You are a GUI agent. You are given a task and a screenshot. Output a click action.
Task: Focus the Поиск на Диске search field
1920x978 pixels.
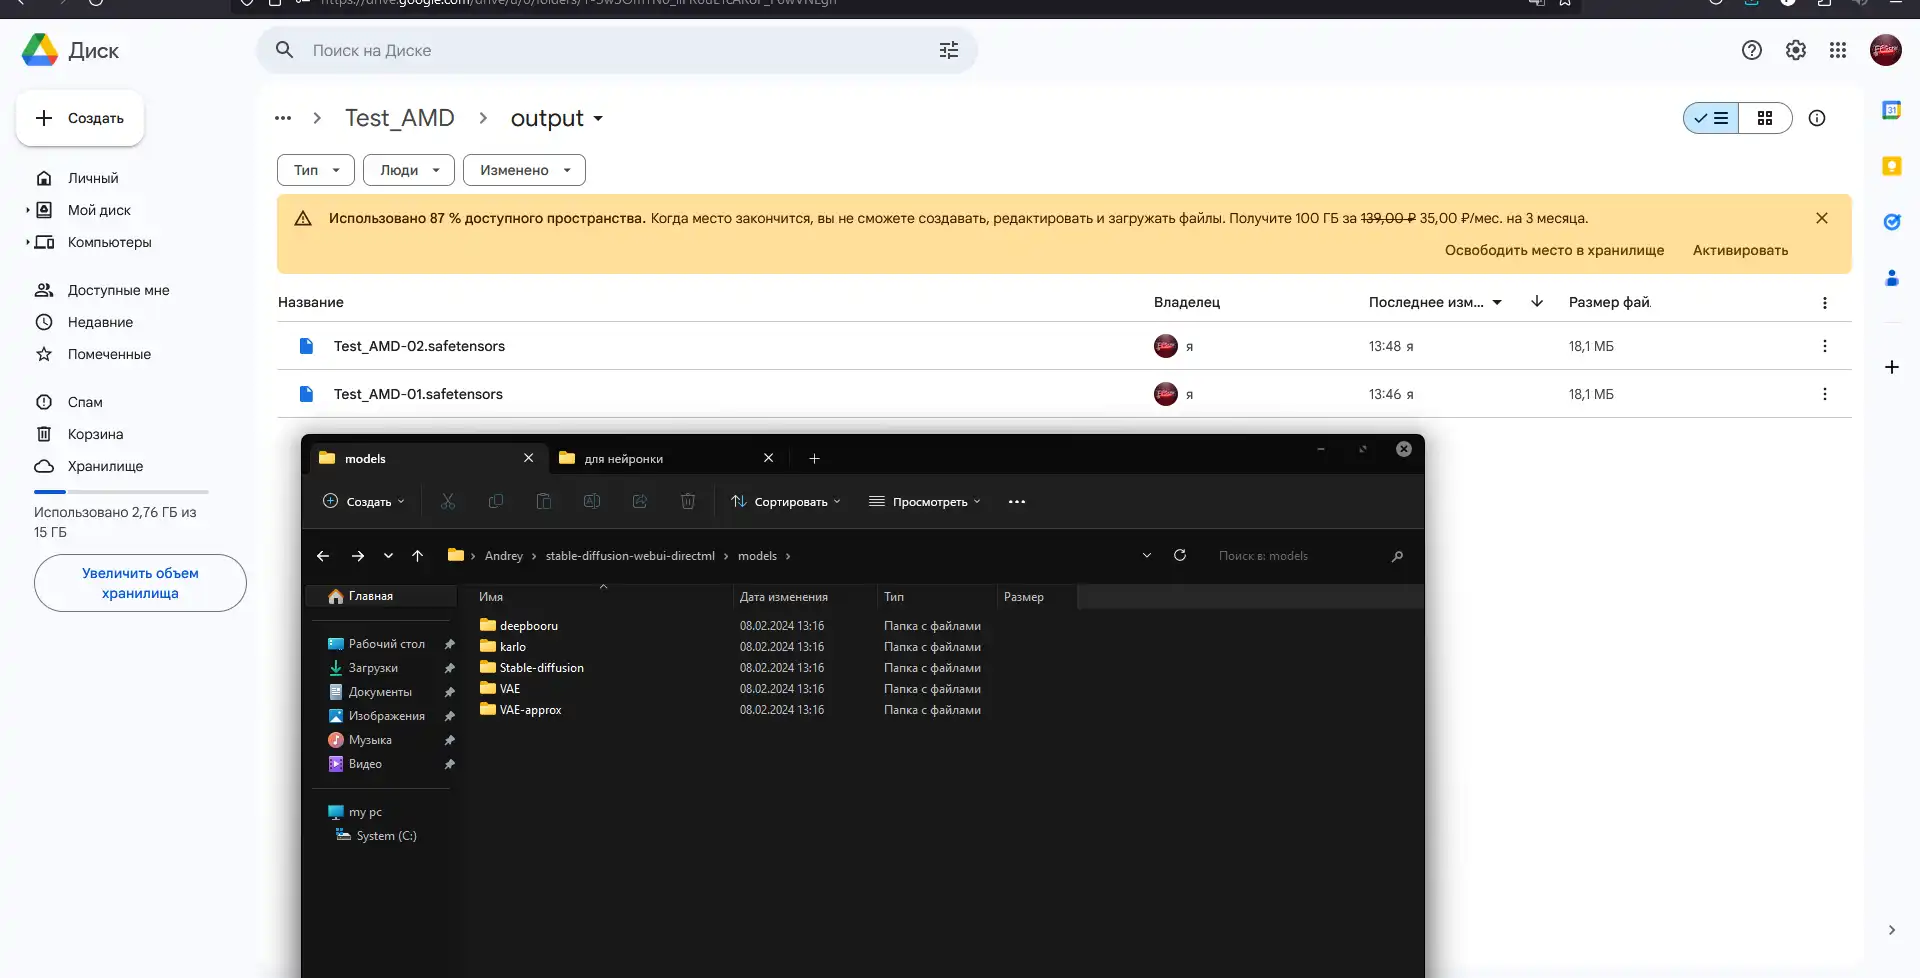point(615,50)
